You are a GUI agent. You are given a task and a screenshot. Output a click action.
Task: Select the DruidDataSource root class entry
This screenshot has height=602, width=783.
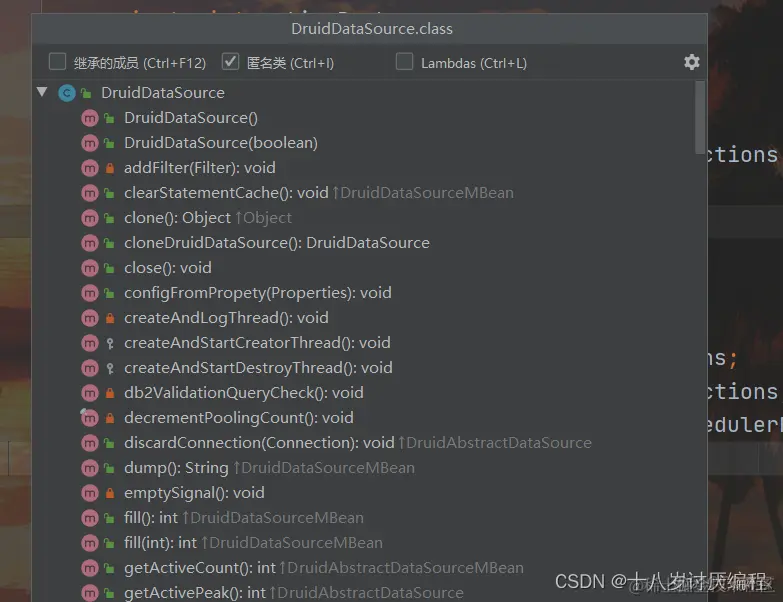point(163,93)
